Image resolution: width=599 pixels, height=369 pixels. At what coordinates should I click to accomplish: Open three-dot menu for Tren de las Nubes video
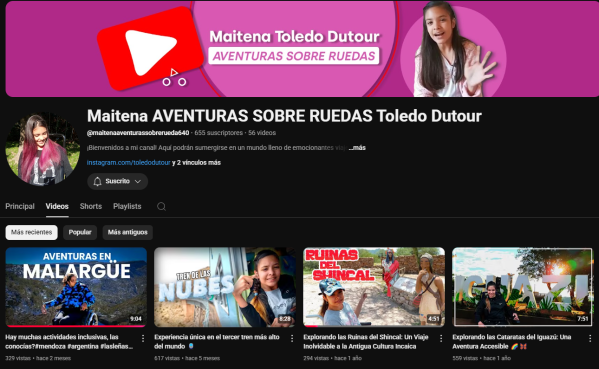[x=292, y=338]
